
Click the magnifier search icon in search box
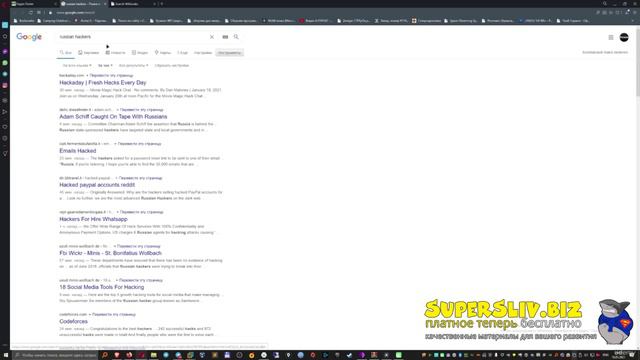[x=236, y=37]
